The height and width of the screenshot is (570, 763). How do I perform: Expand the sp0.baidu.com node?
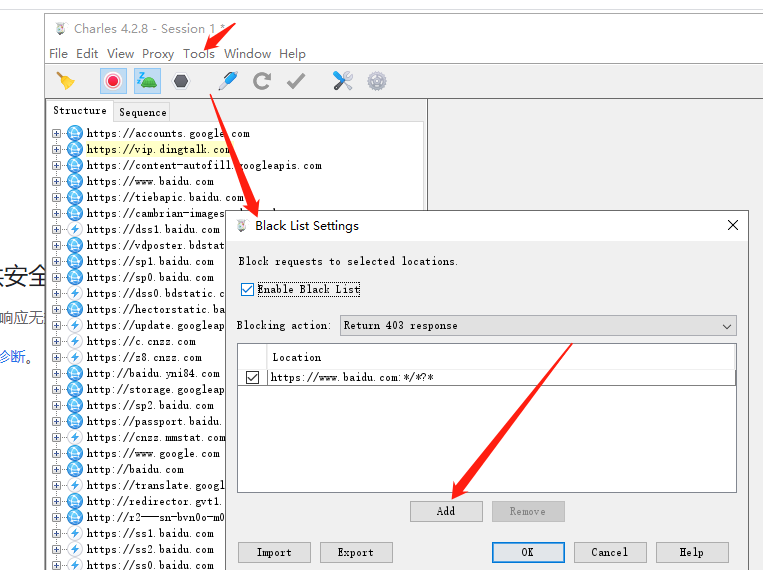pyautogui.click(x=56, y=277)
